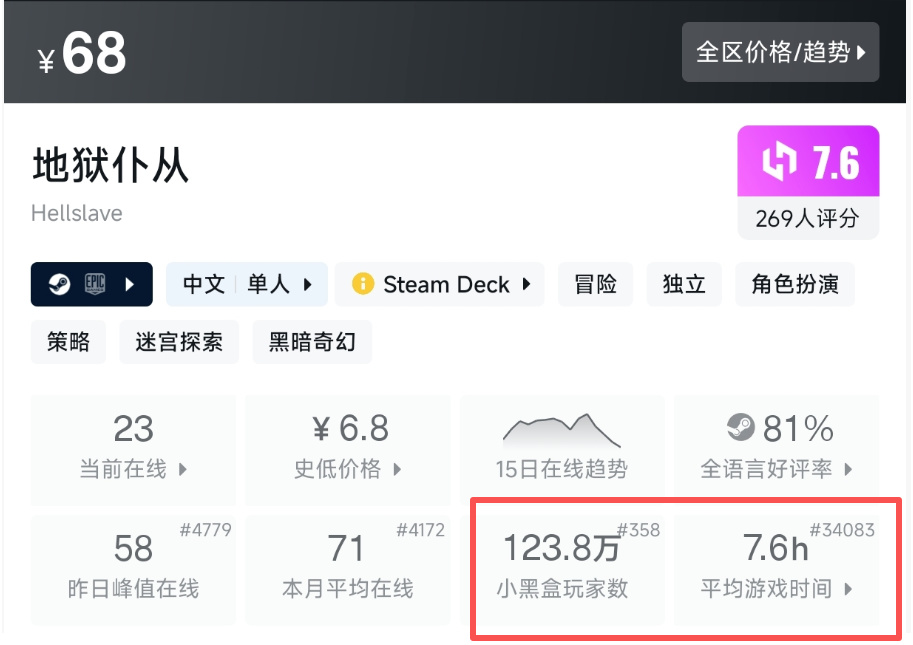This screenshot has width=913, height=645.
Task: Open 史低价格 lowest price details
Action: pos(348,449)
